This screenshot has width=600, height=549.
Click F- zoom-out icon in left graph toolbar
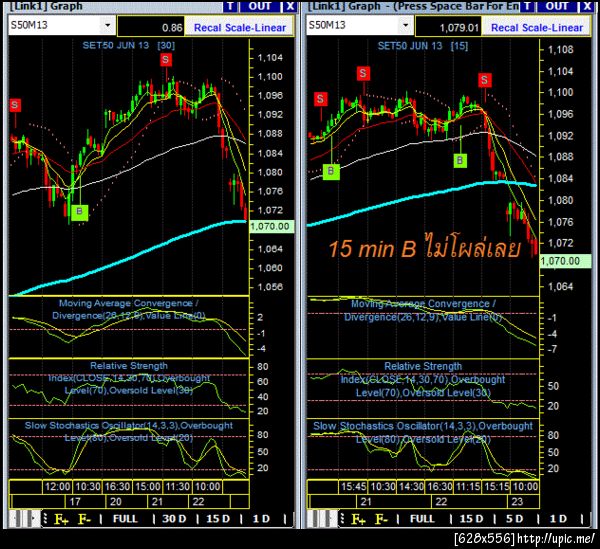[x=84, y=519]
